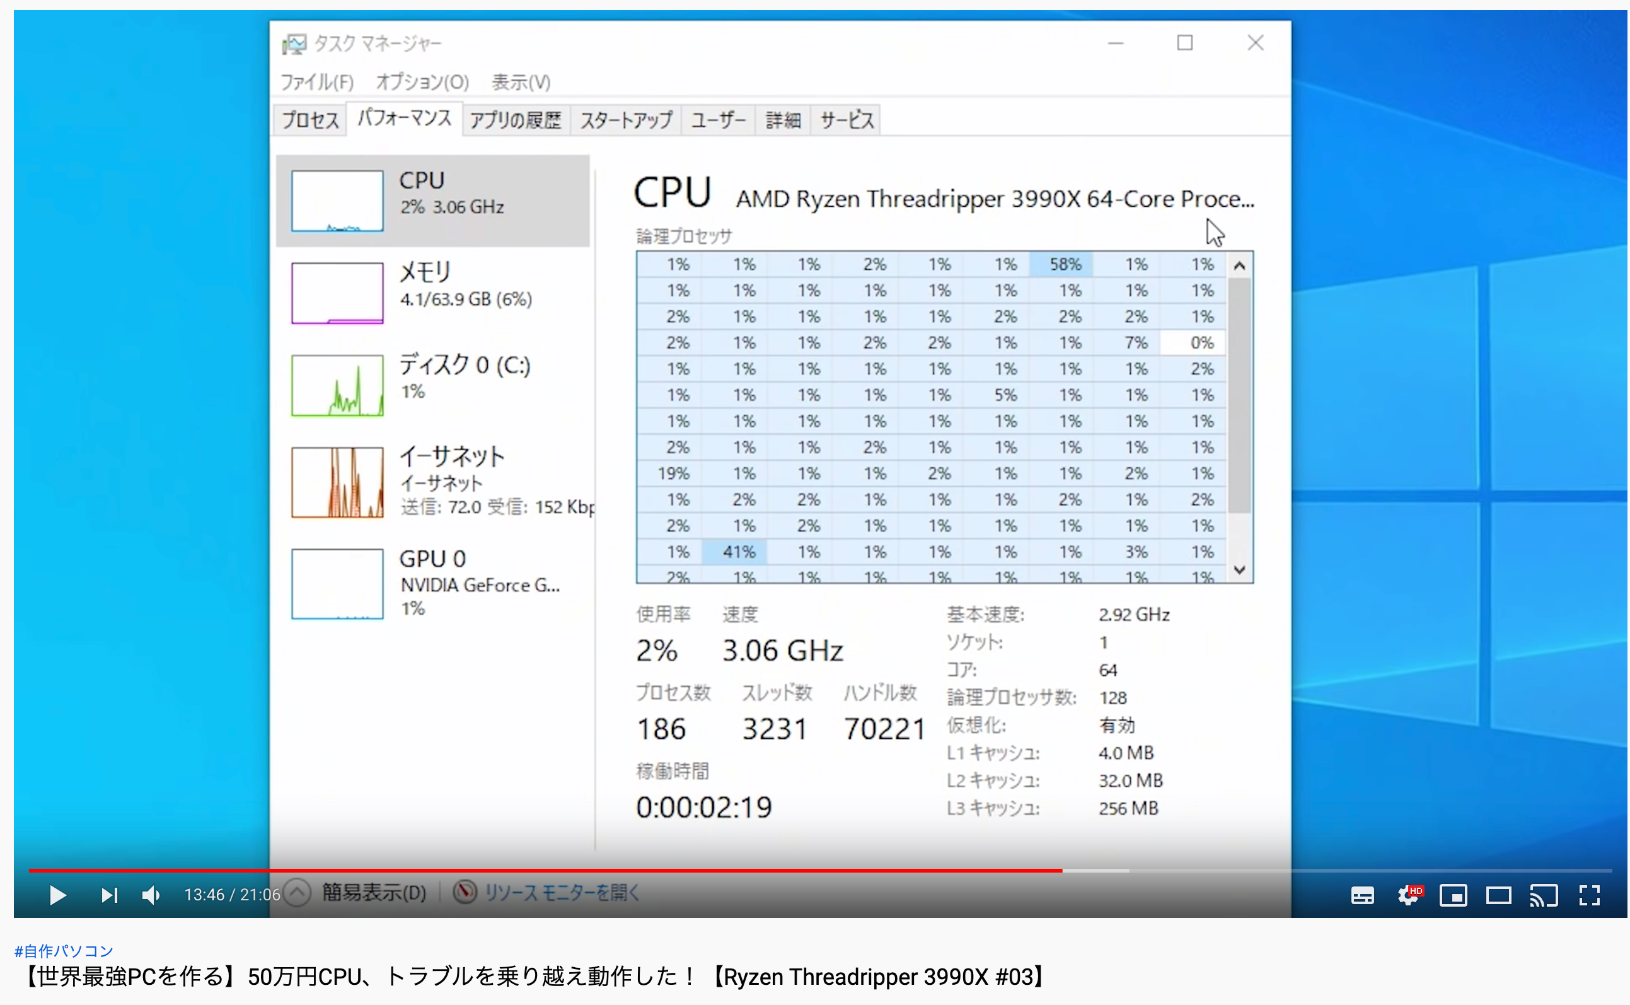Open the ファイル(F) menu
Screen dimensions: 1630x1005
[317, 82]
